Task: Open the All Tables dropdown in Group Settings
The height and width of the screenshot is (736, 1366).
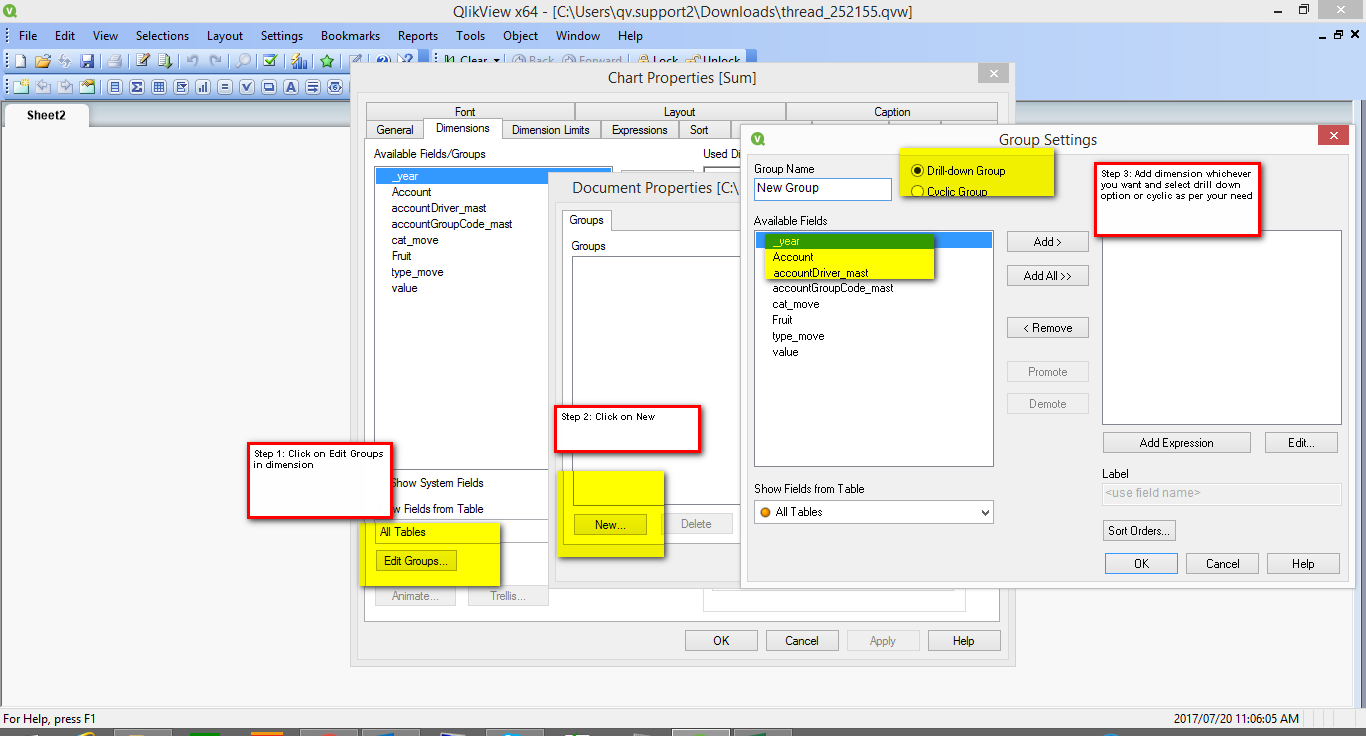Action: (x=874, y=512)
